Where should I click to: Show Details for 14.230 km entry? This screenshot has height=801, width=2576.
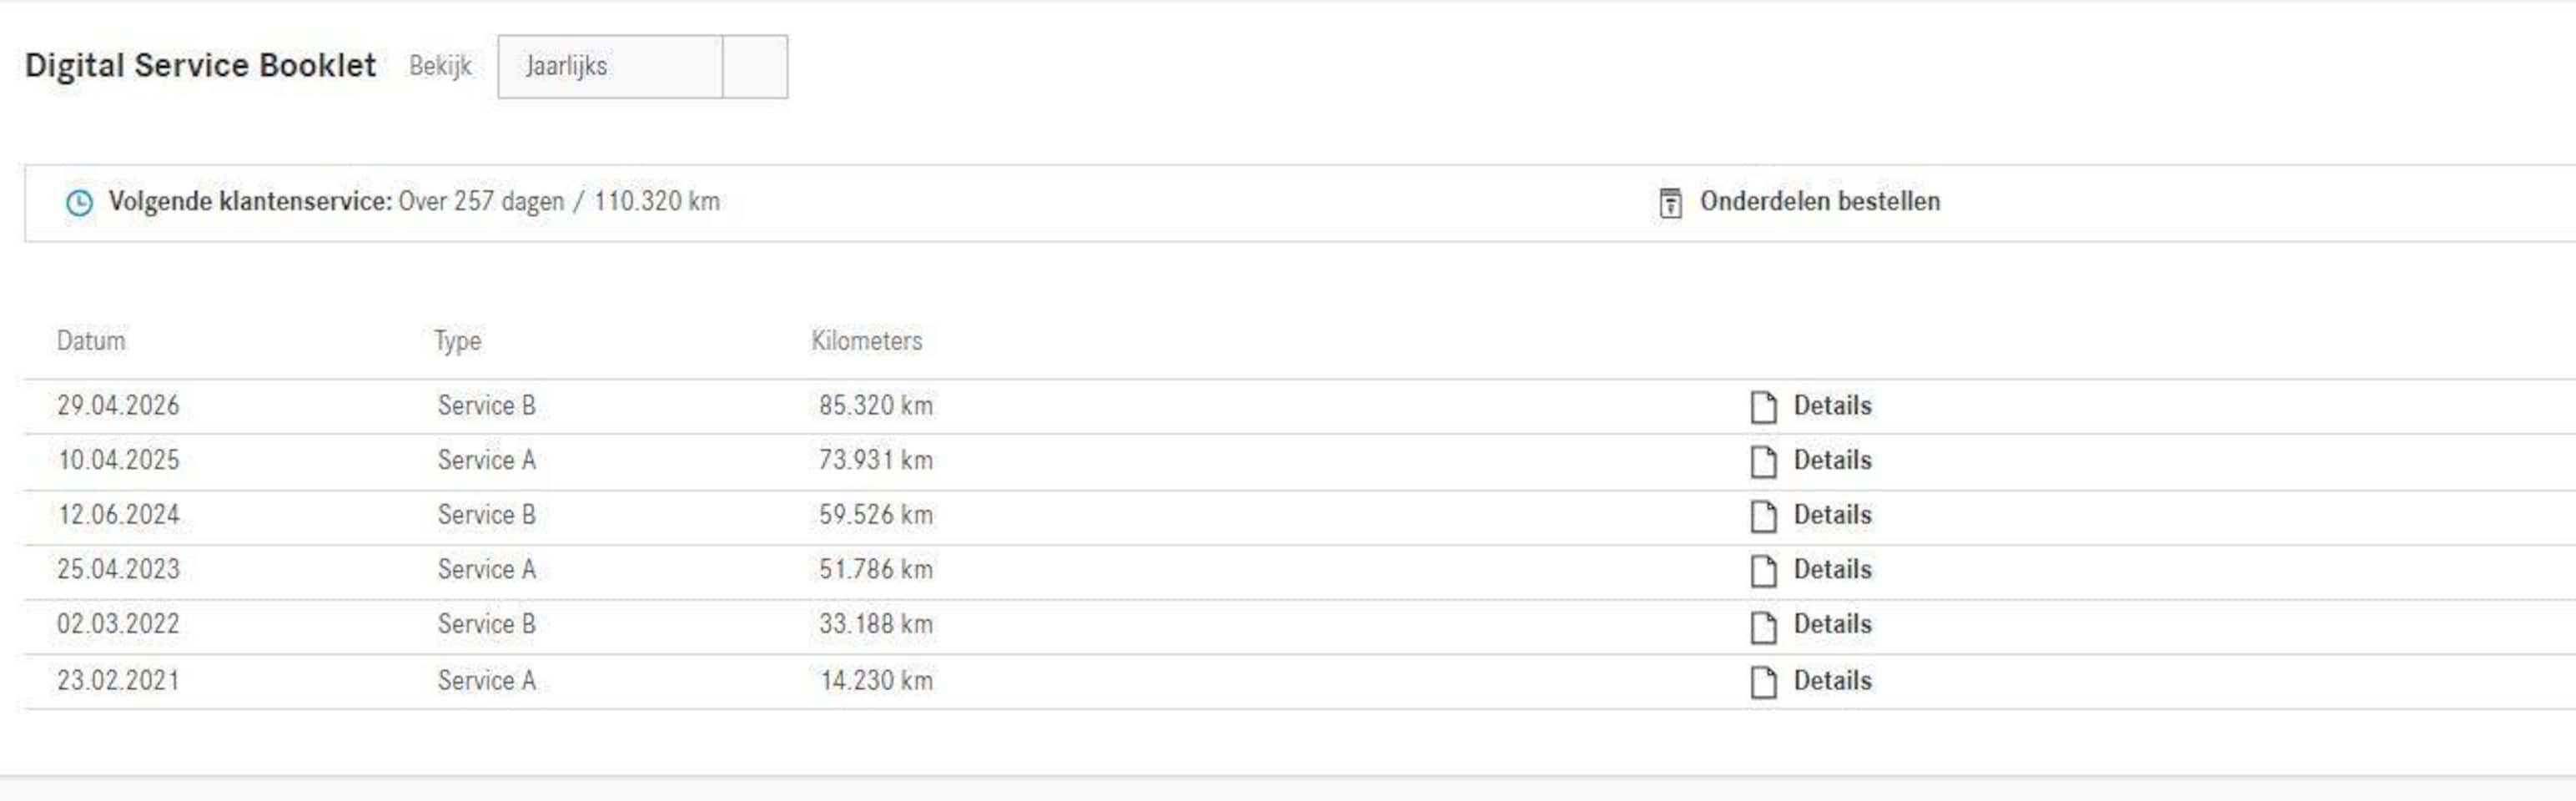point(1832,680)
